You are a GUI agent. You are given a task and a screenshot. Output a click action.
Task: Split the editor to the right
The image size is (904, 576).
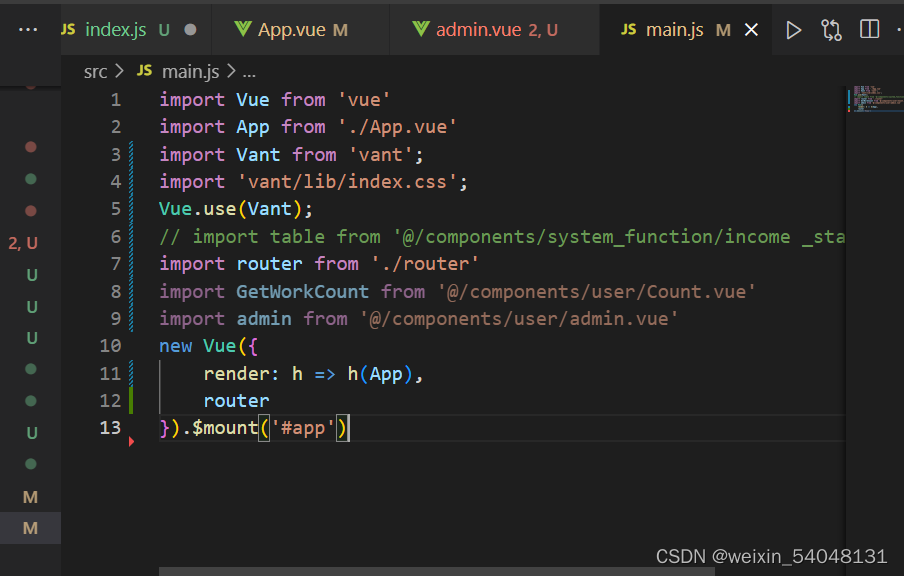click(x=869, y=30)
